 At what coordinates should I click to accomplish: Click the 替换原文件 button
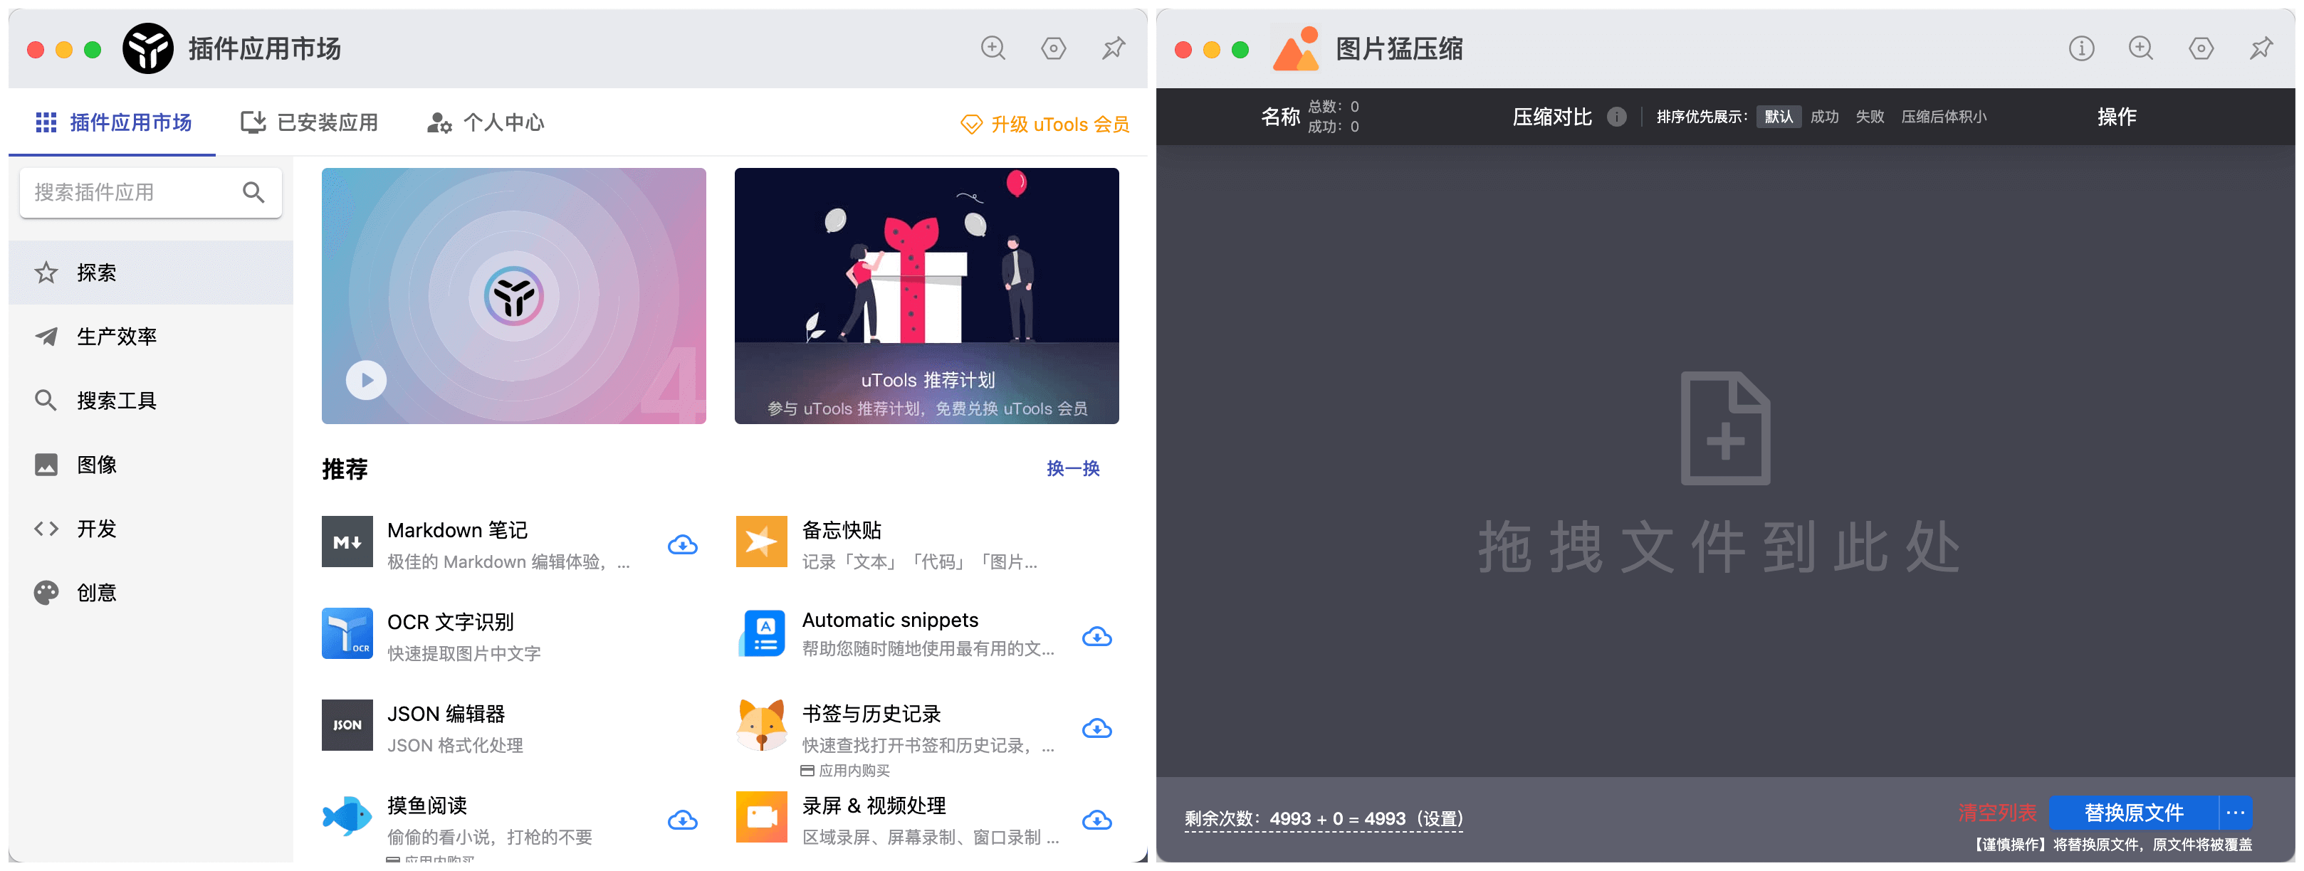click(x=2133, y=812)
